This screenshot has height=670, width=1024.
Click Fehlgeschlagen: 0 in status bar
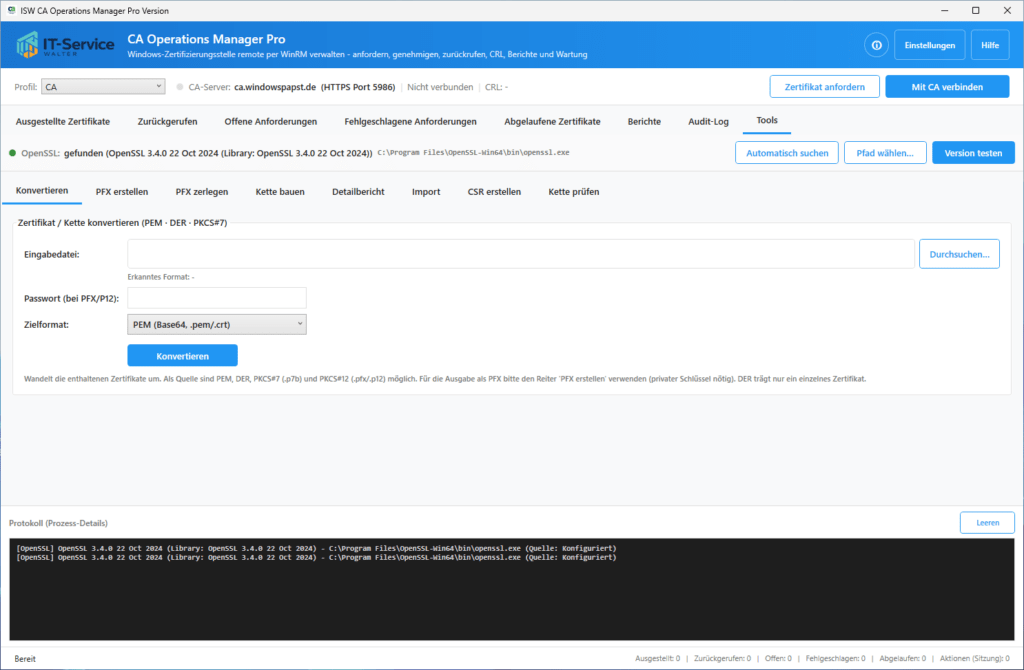pyautogui.click(x=835, y=659)
